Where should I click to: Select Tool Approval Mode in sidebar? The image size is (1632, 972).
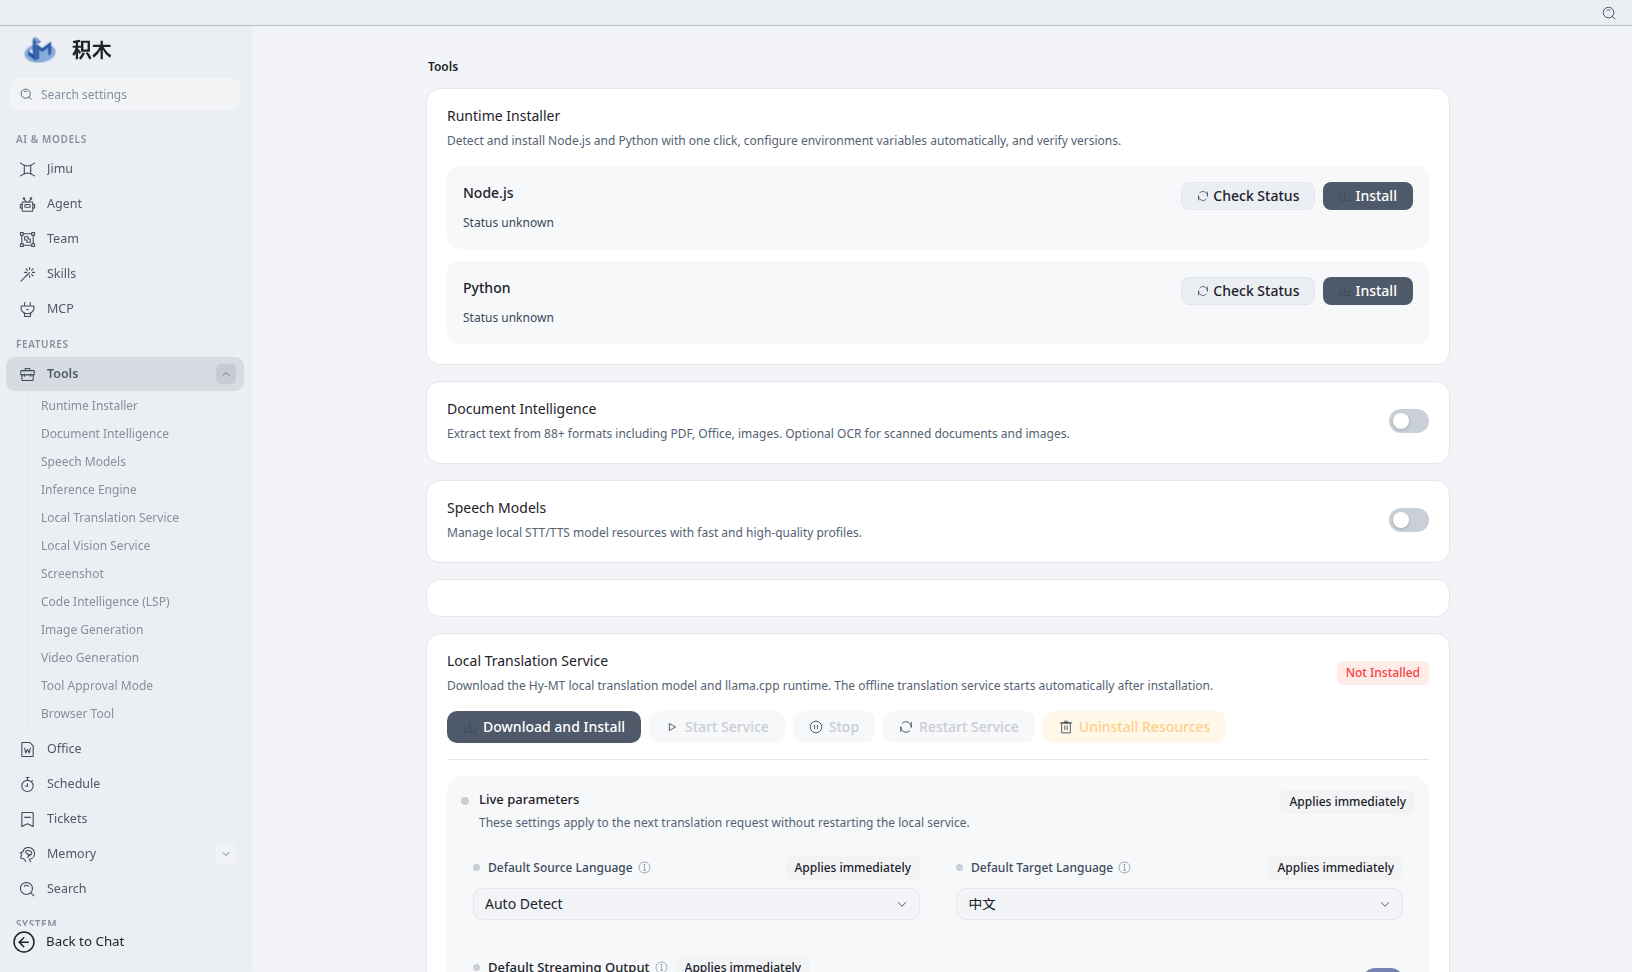pyautogui.click(x=97, y=686)
